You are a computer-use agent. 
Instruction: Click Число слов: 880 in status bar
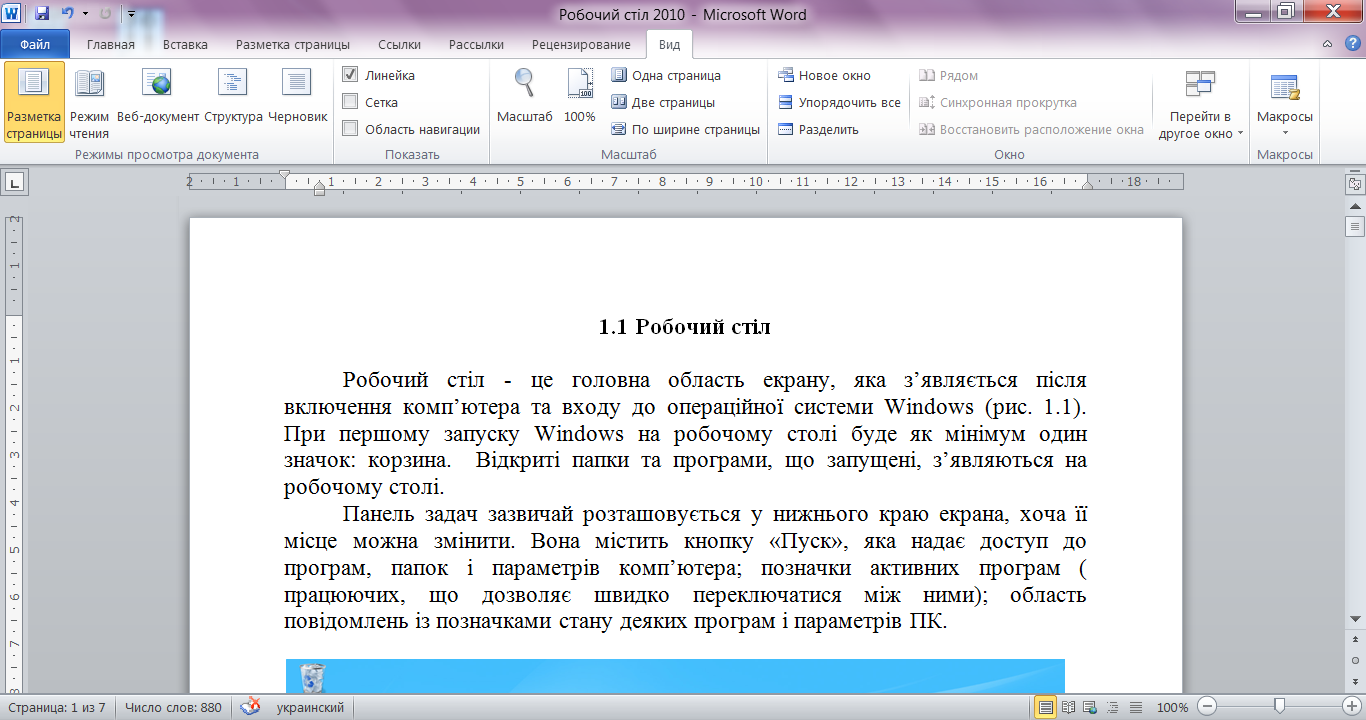point(173,707)
